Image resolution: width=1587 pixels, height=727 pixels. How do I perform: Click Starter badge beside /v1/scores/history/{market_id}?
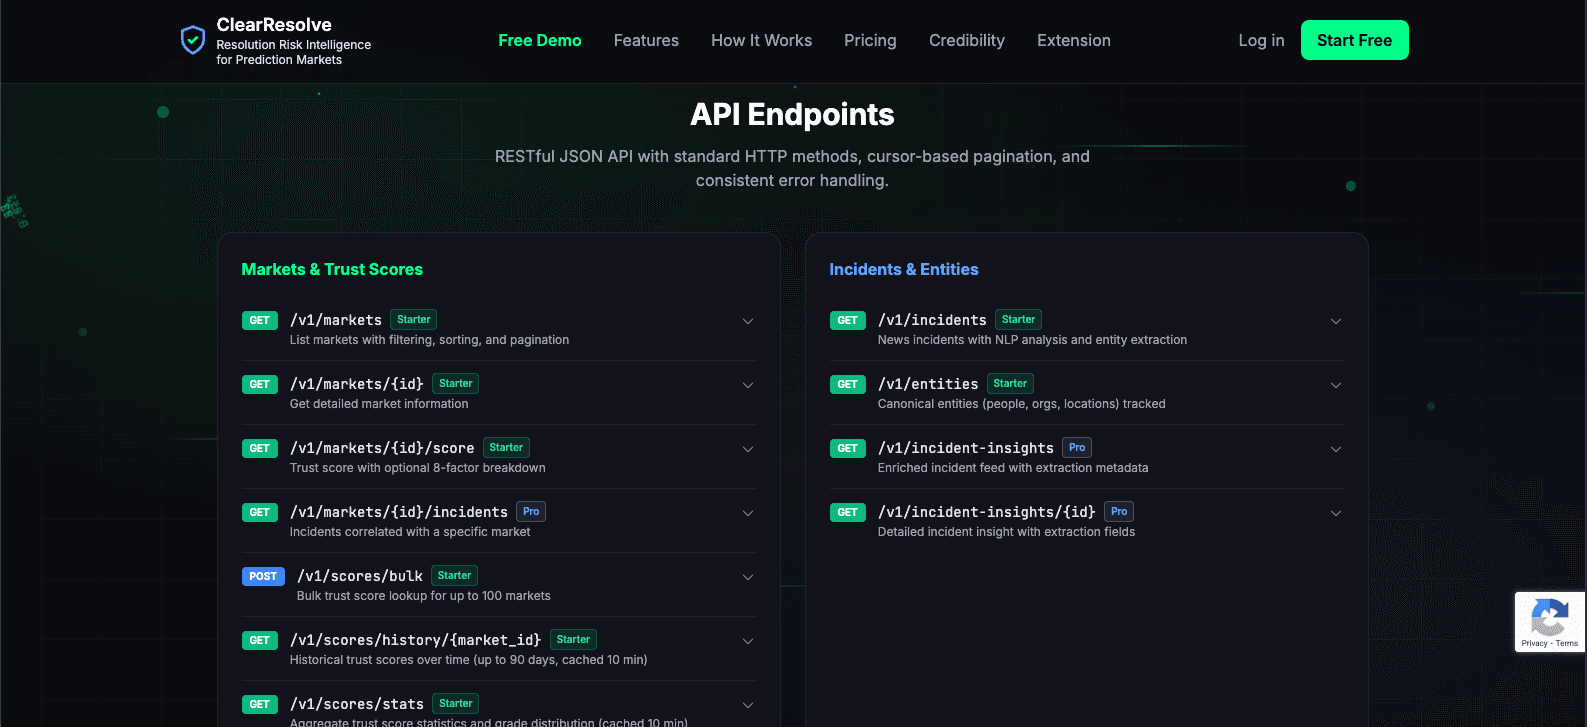573,640
